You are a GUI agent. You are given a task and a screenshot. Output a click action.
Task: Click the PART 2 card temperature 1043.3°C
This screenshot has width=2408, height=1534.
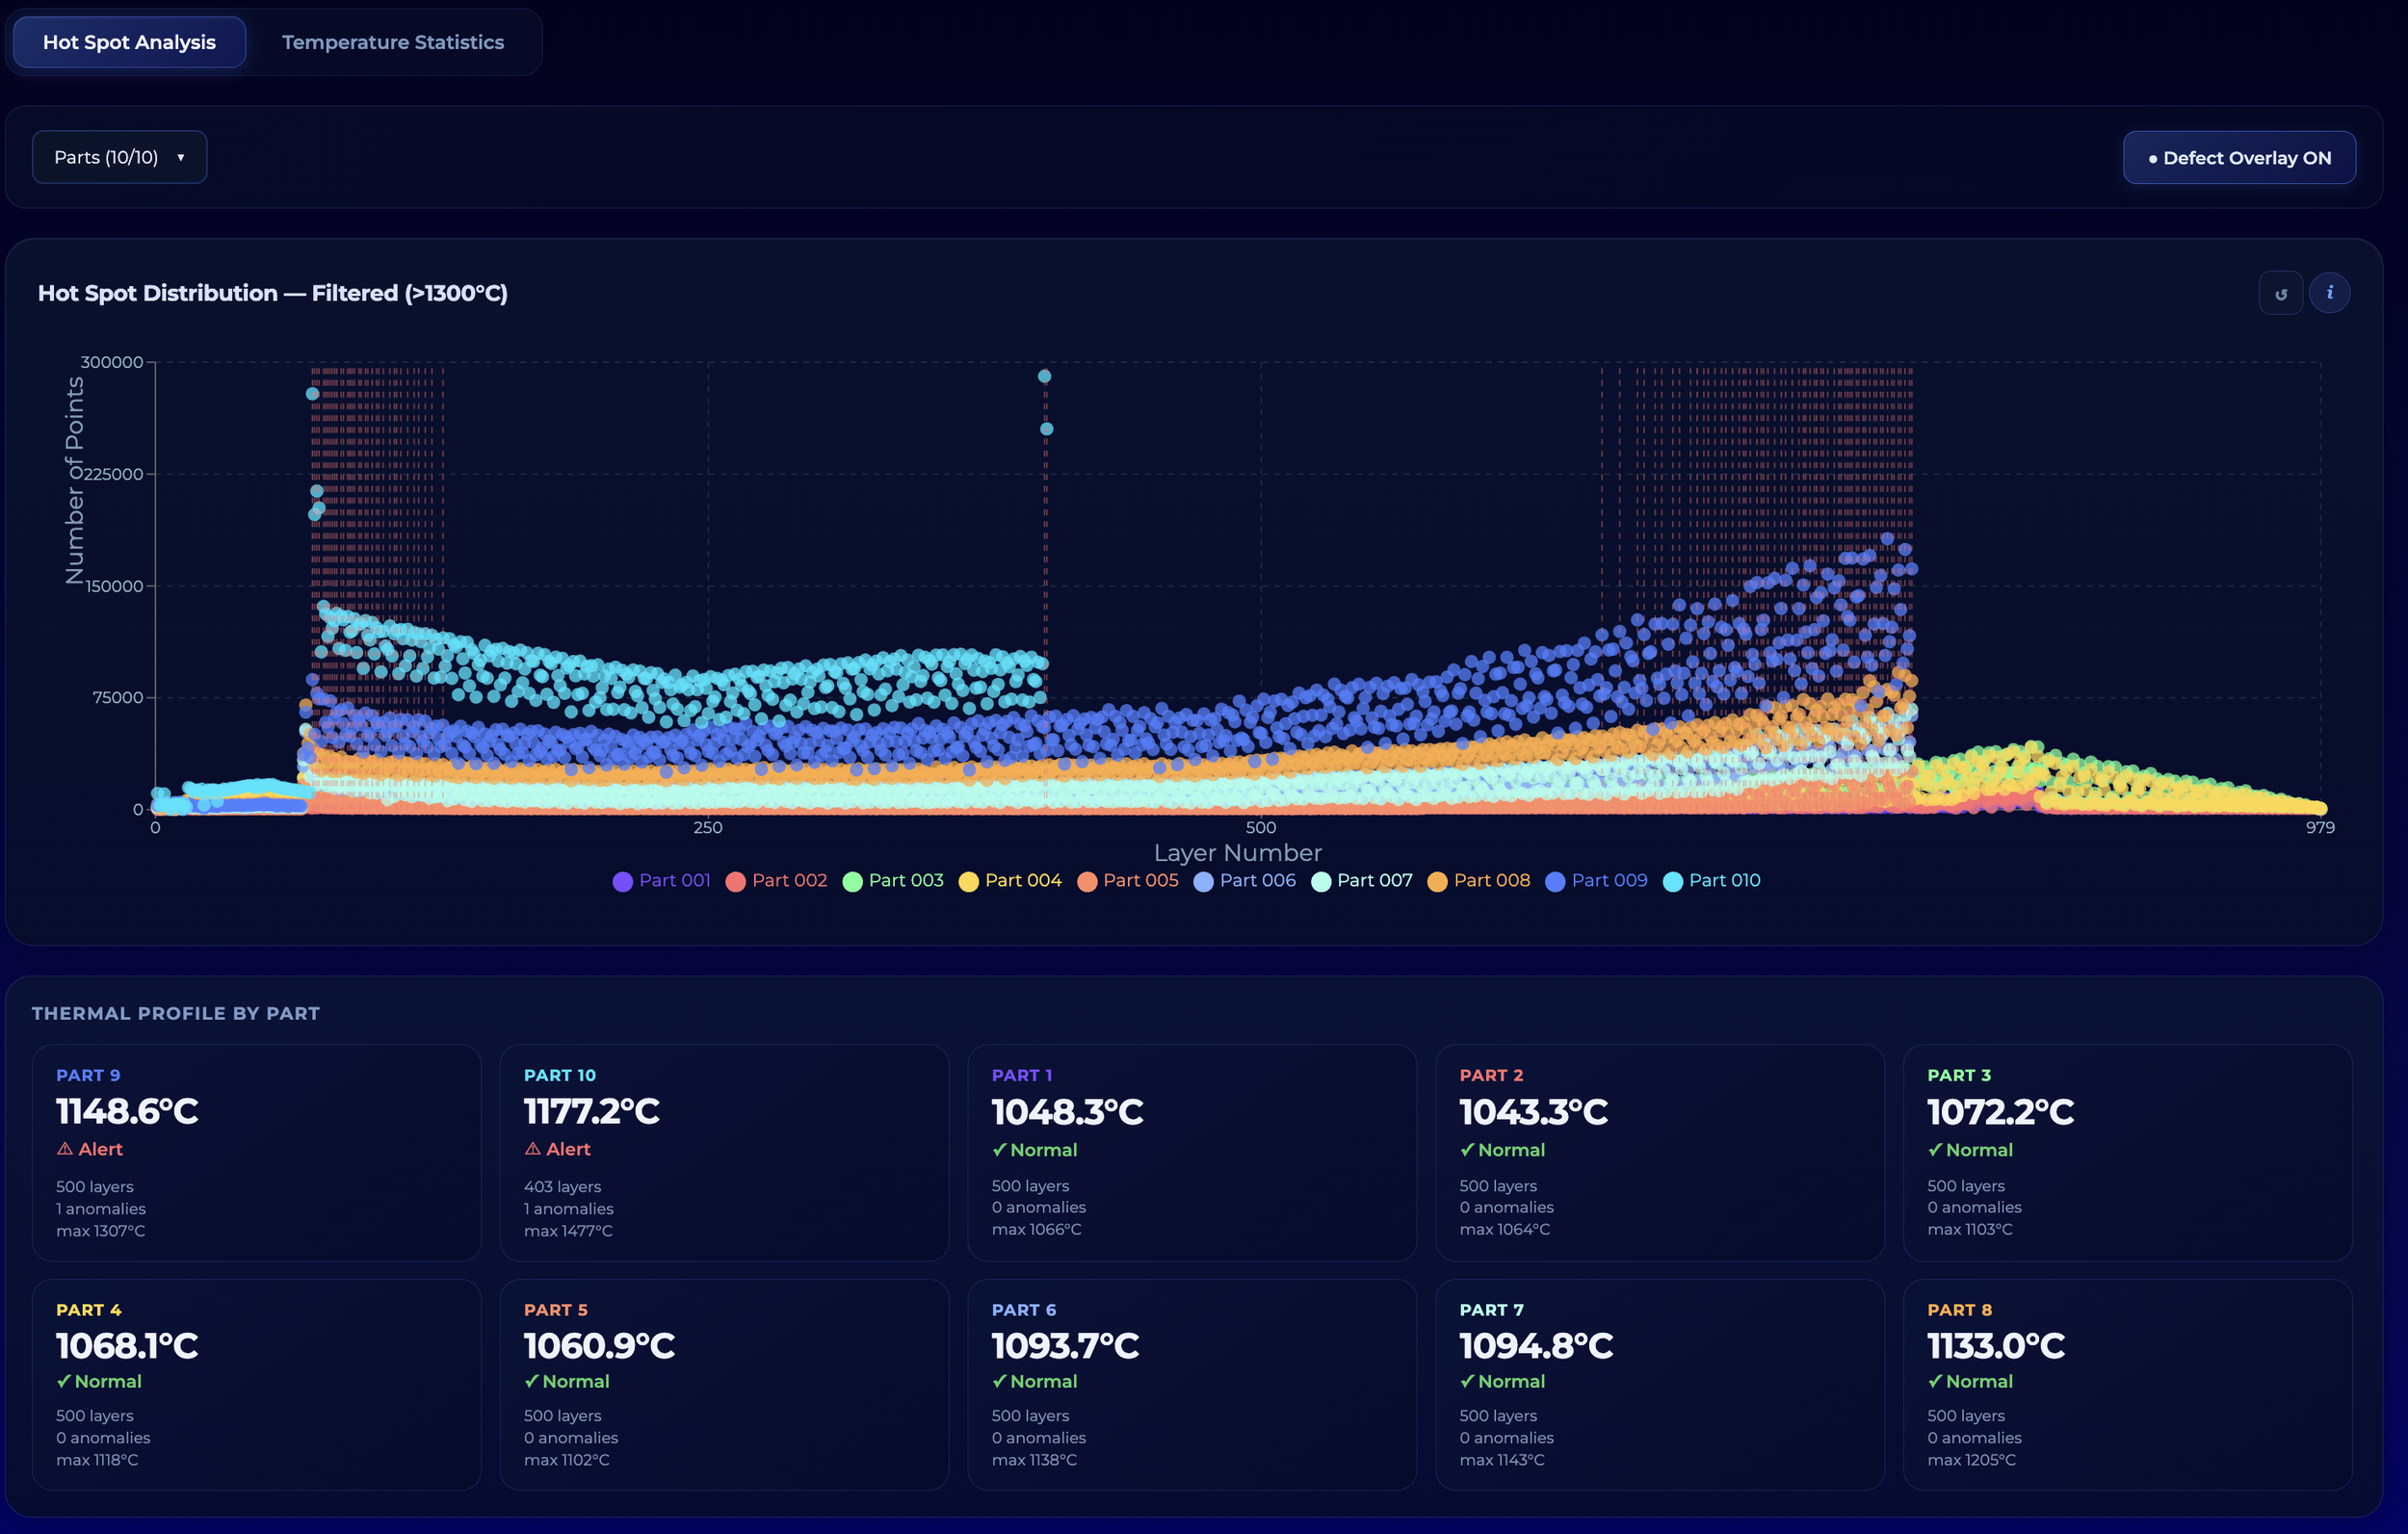point(1534,1112)
